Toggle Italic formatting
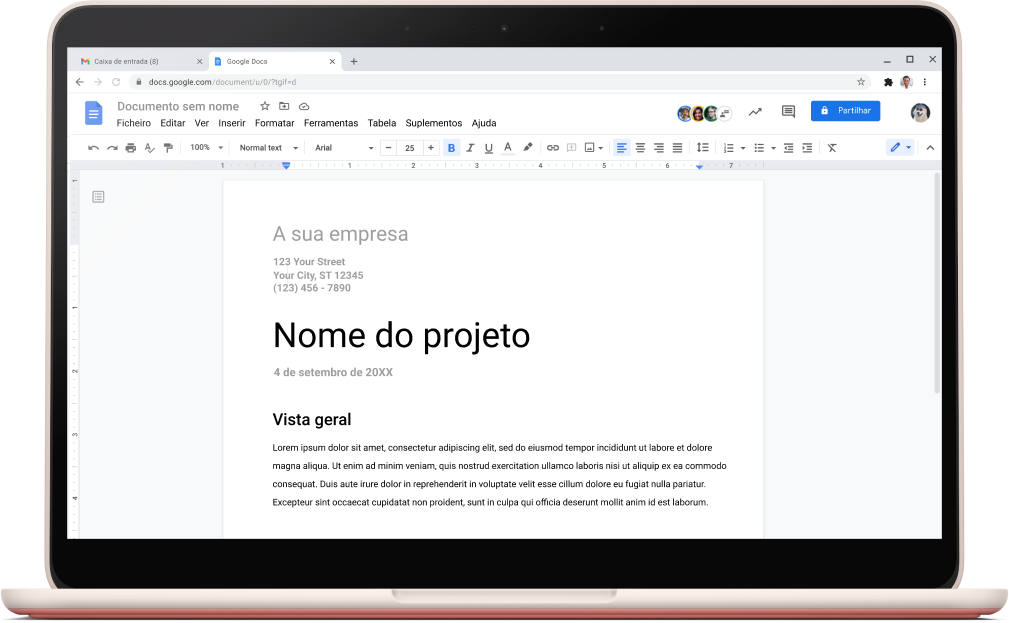1009x623 pixels. (x=470, y=148)
